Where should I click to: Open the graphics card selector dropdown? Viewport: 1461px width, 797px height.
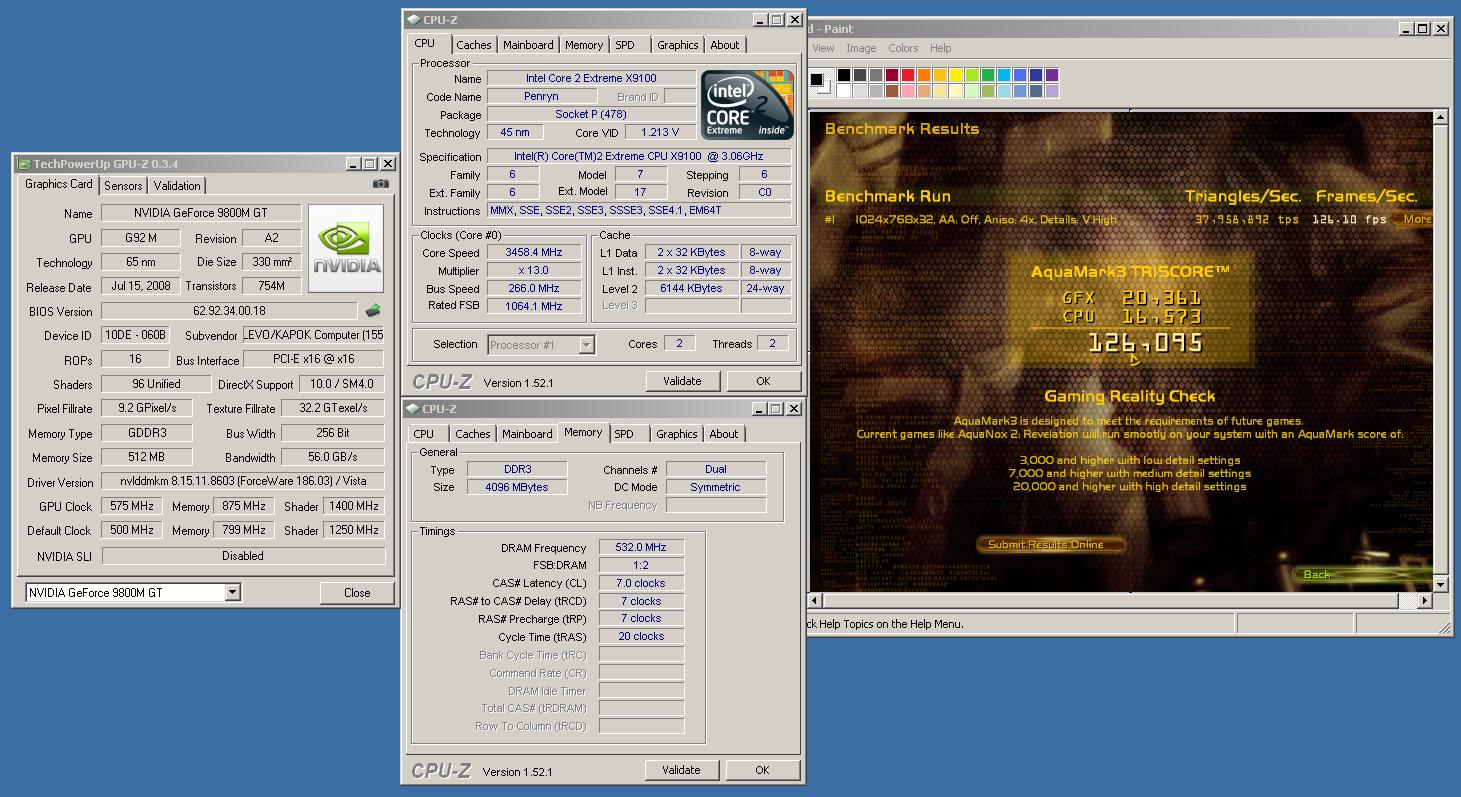pos(232,593)
